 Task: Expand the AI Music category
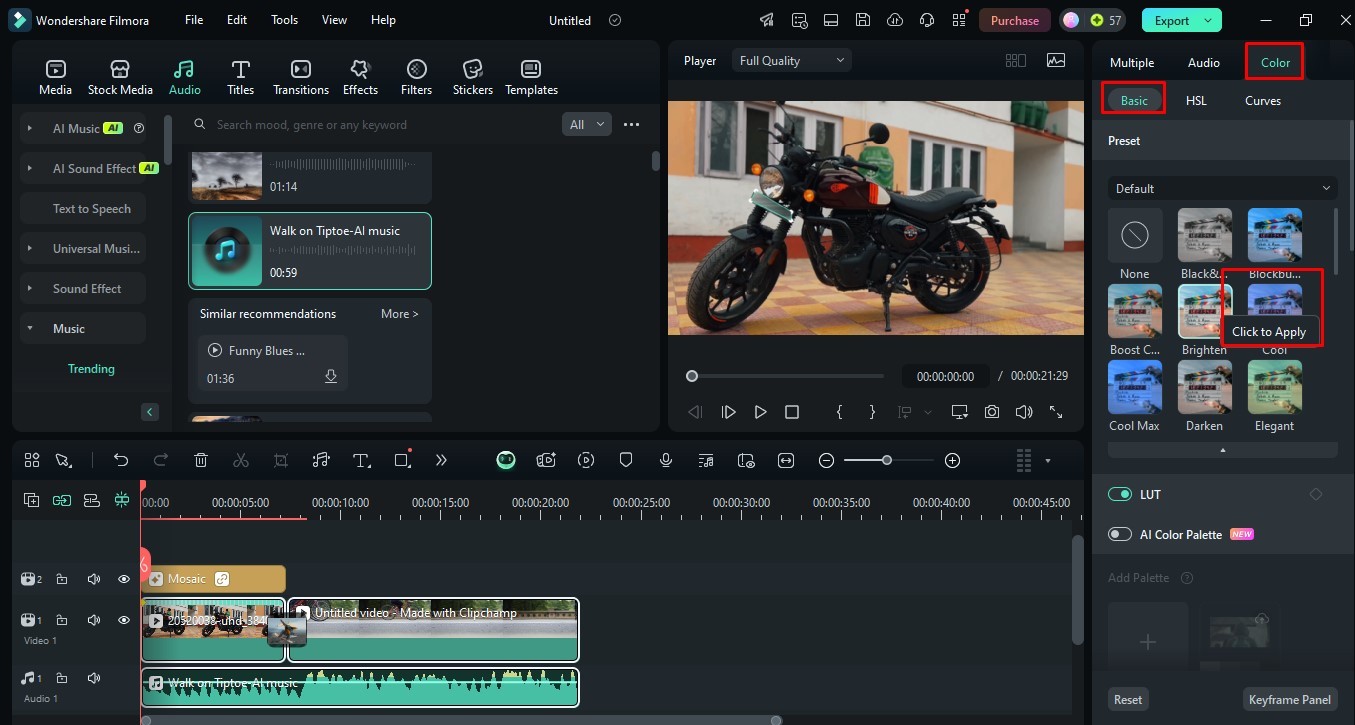click(30, 128)
